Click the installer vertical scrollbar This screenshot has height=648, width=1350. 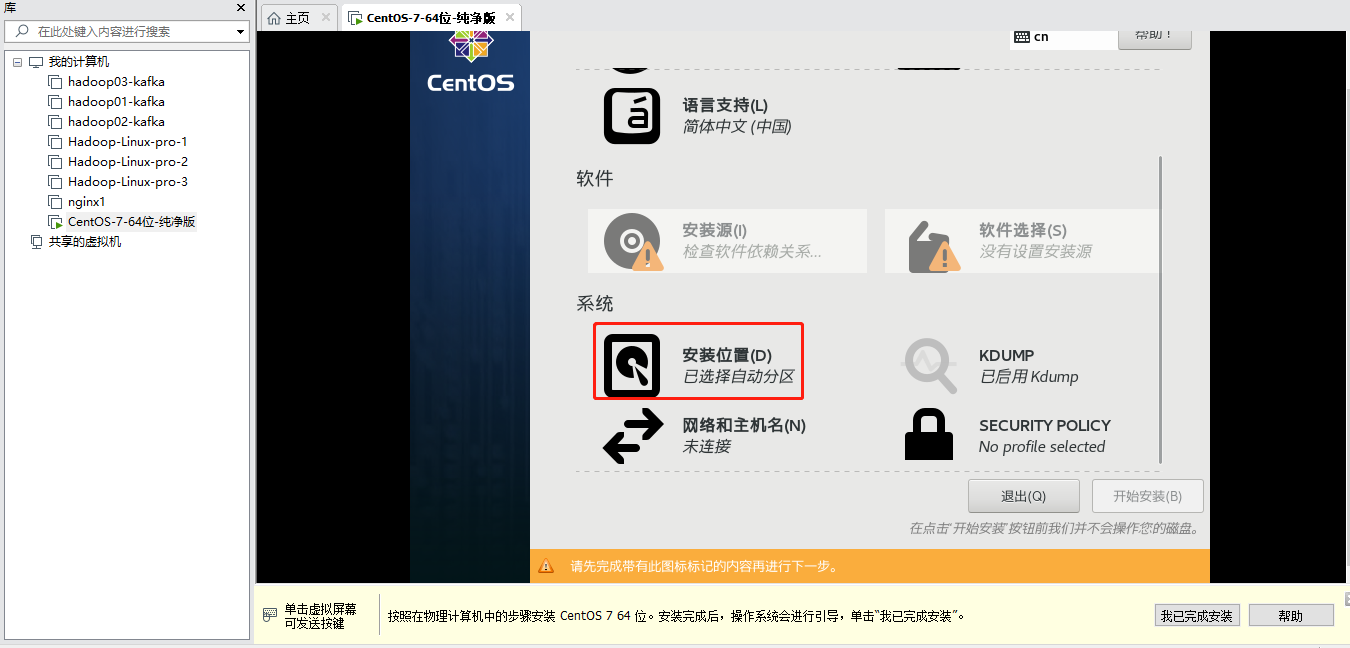pos(1161,309)
